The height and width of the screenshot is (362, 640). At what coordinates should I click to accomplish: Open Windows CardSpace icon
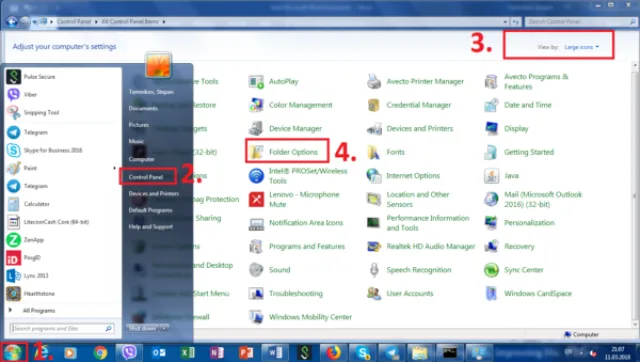(x=491, y=293)
